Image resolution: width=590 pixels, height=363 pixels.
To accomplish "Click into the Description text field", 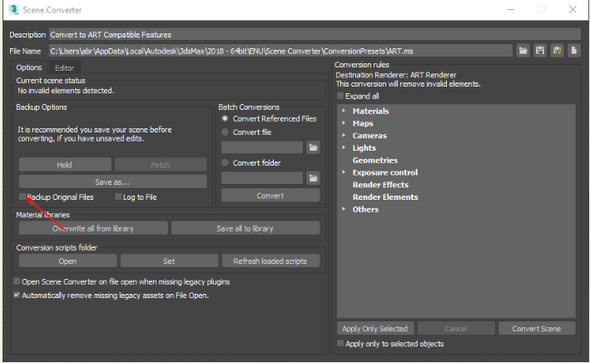I will pos(315,35).
